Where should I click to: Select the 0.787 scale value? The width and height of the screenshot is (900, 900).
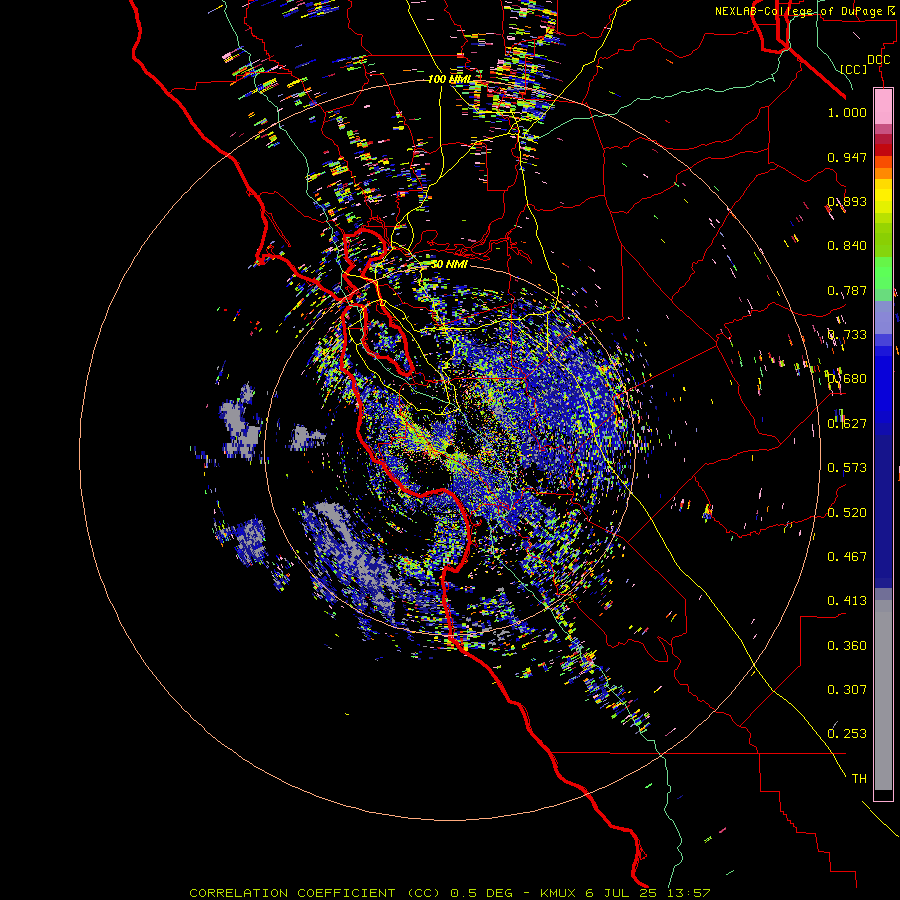[847, 290]
